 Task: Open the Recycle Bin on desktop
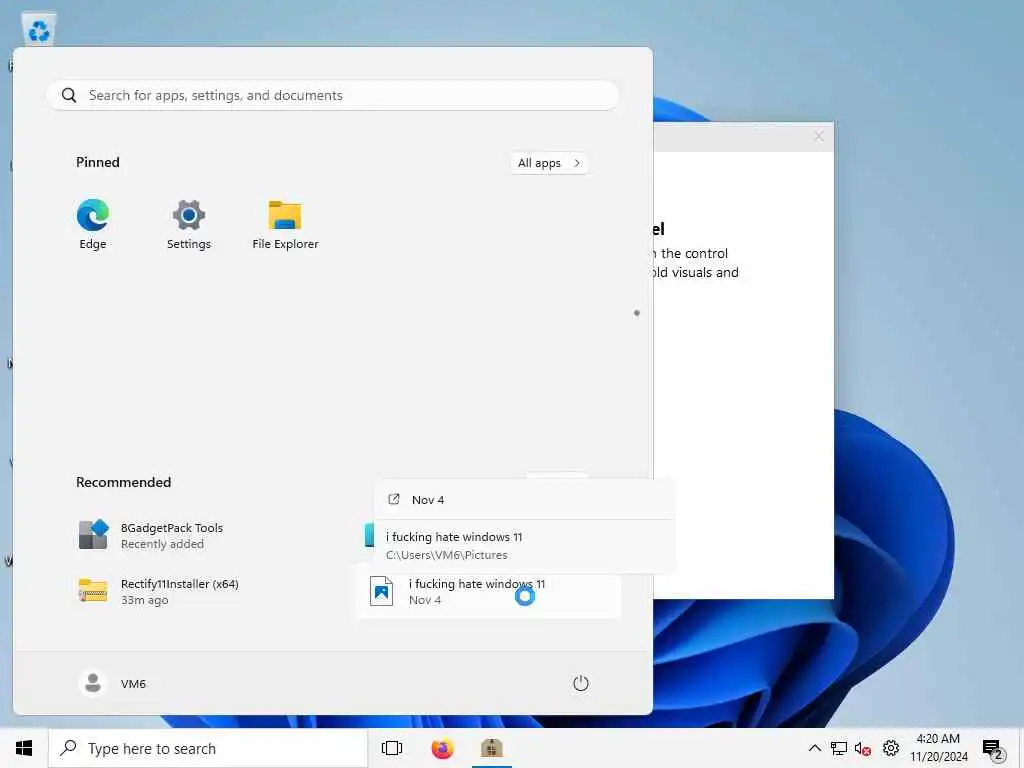click(x=39, y=29)
